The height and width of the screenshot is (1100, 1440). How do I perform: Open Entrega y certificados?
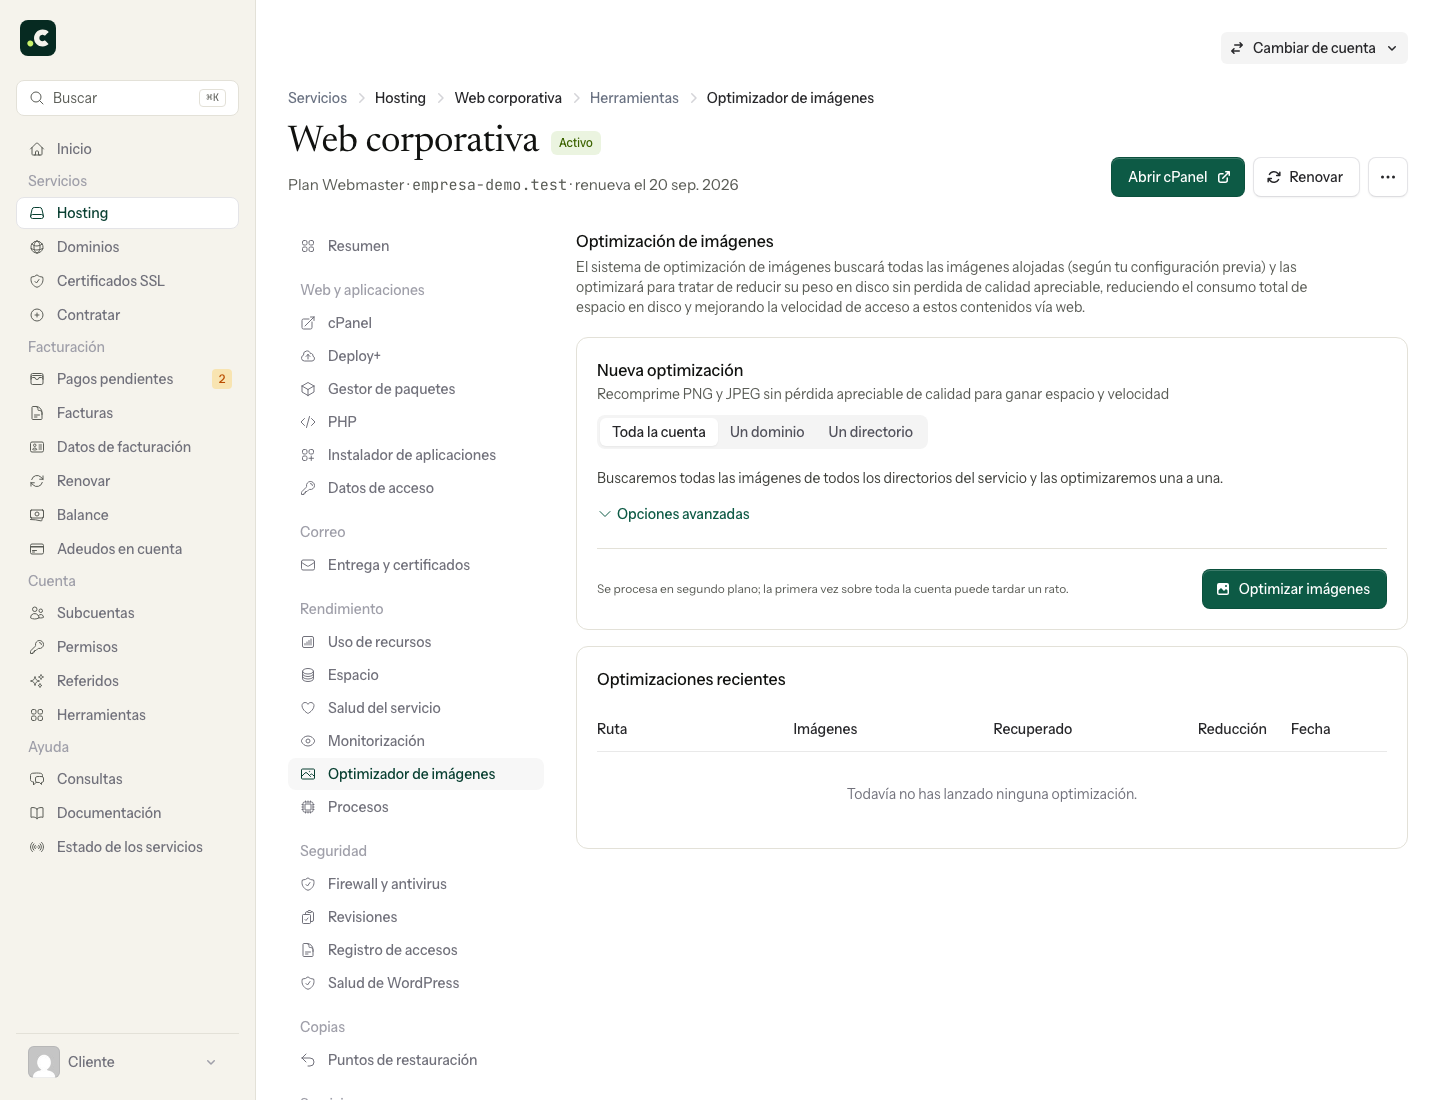click(416, 565)
